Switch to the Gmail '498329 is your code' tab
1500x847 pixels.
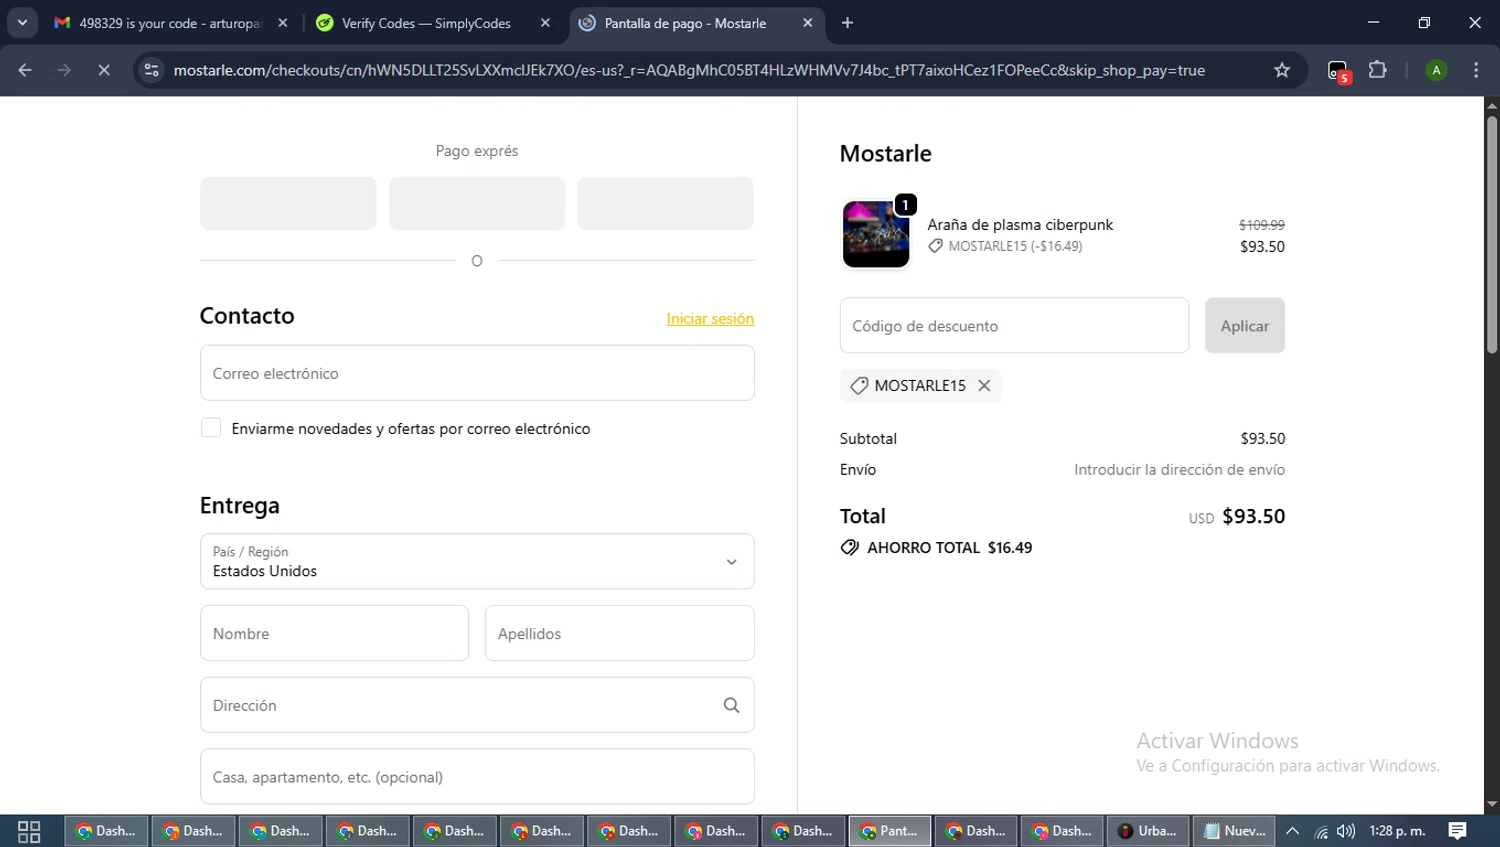tap(171, 23)
